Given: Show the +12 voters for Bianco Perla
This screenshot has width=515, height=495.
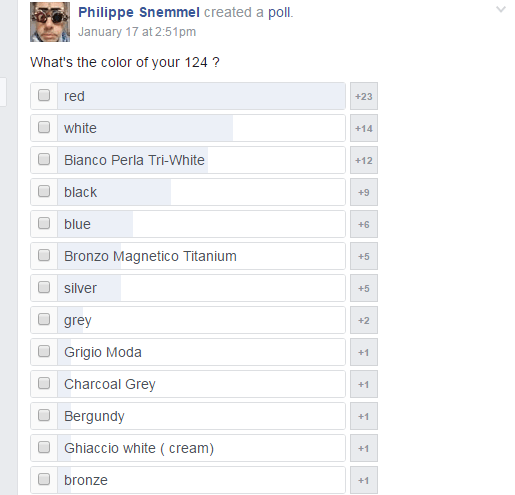Looking at the screenshot, I should 364,160.
